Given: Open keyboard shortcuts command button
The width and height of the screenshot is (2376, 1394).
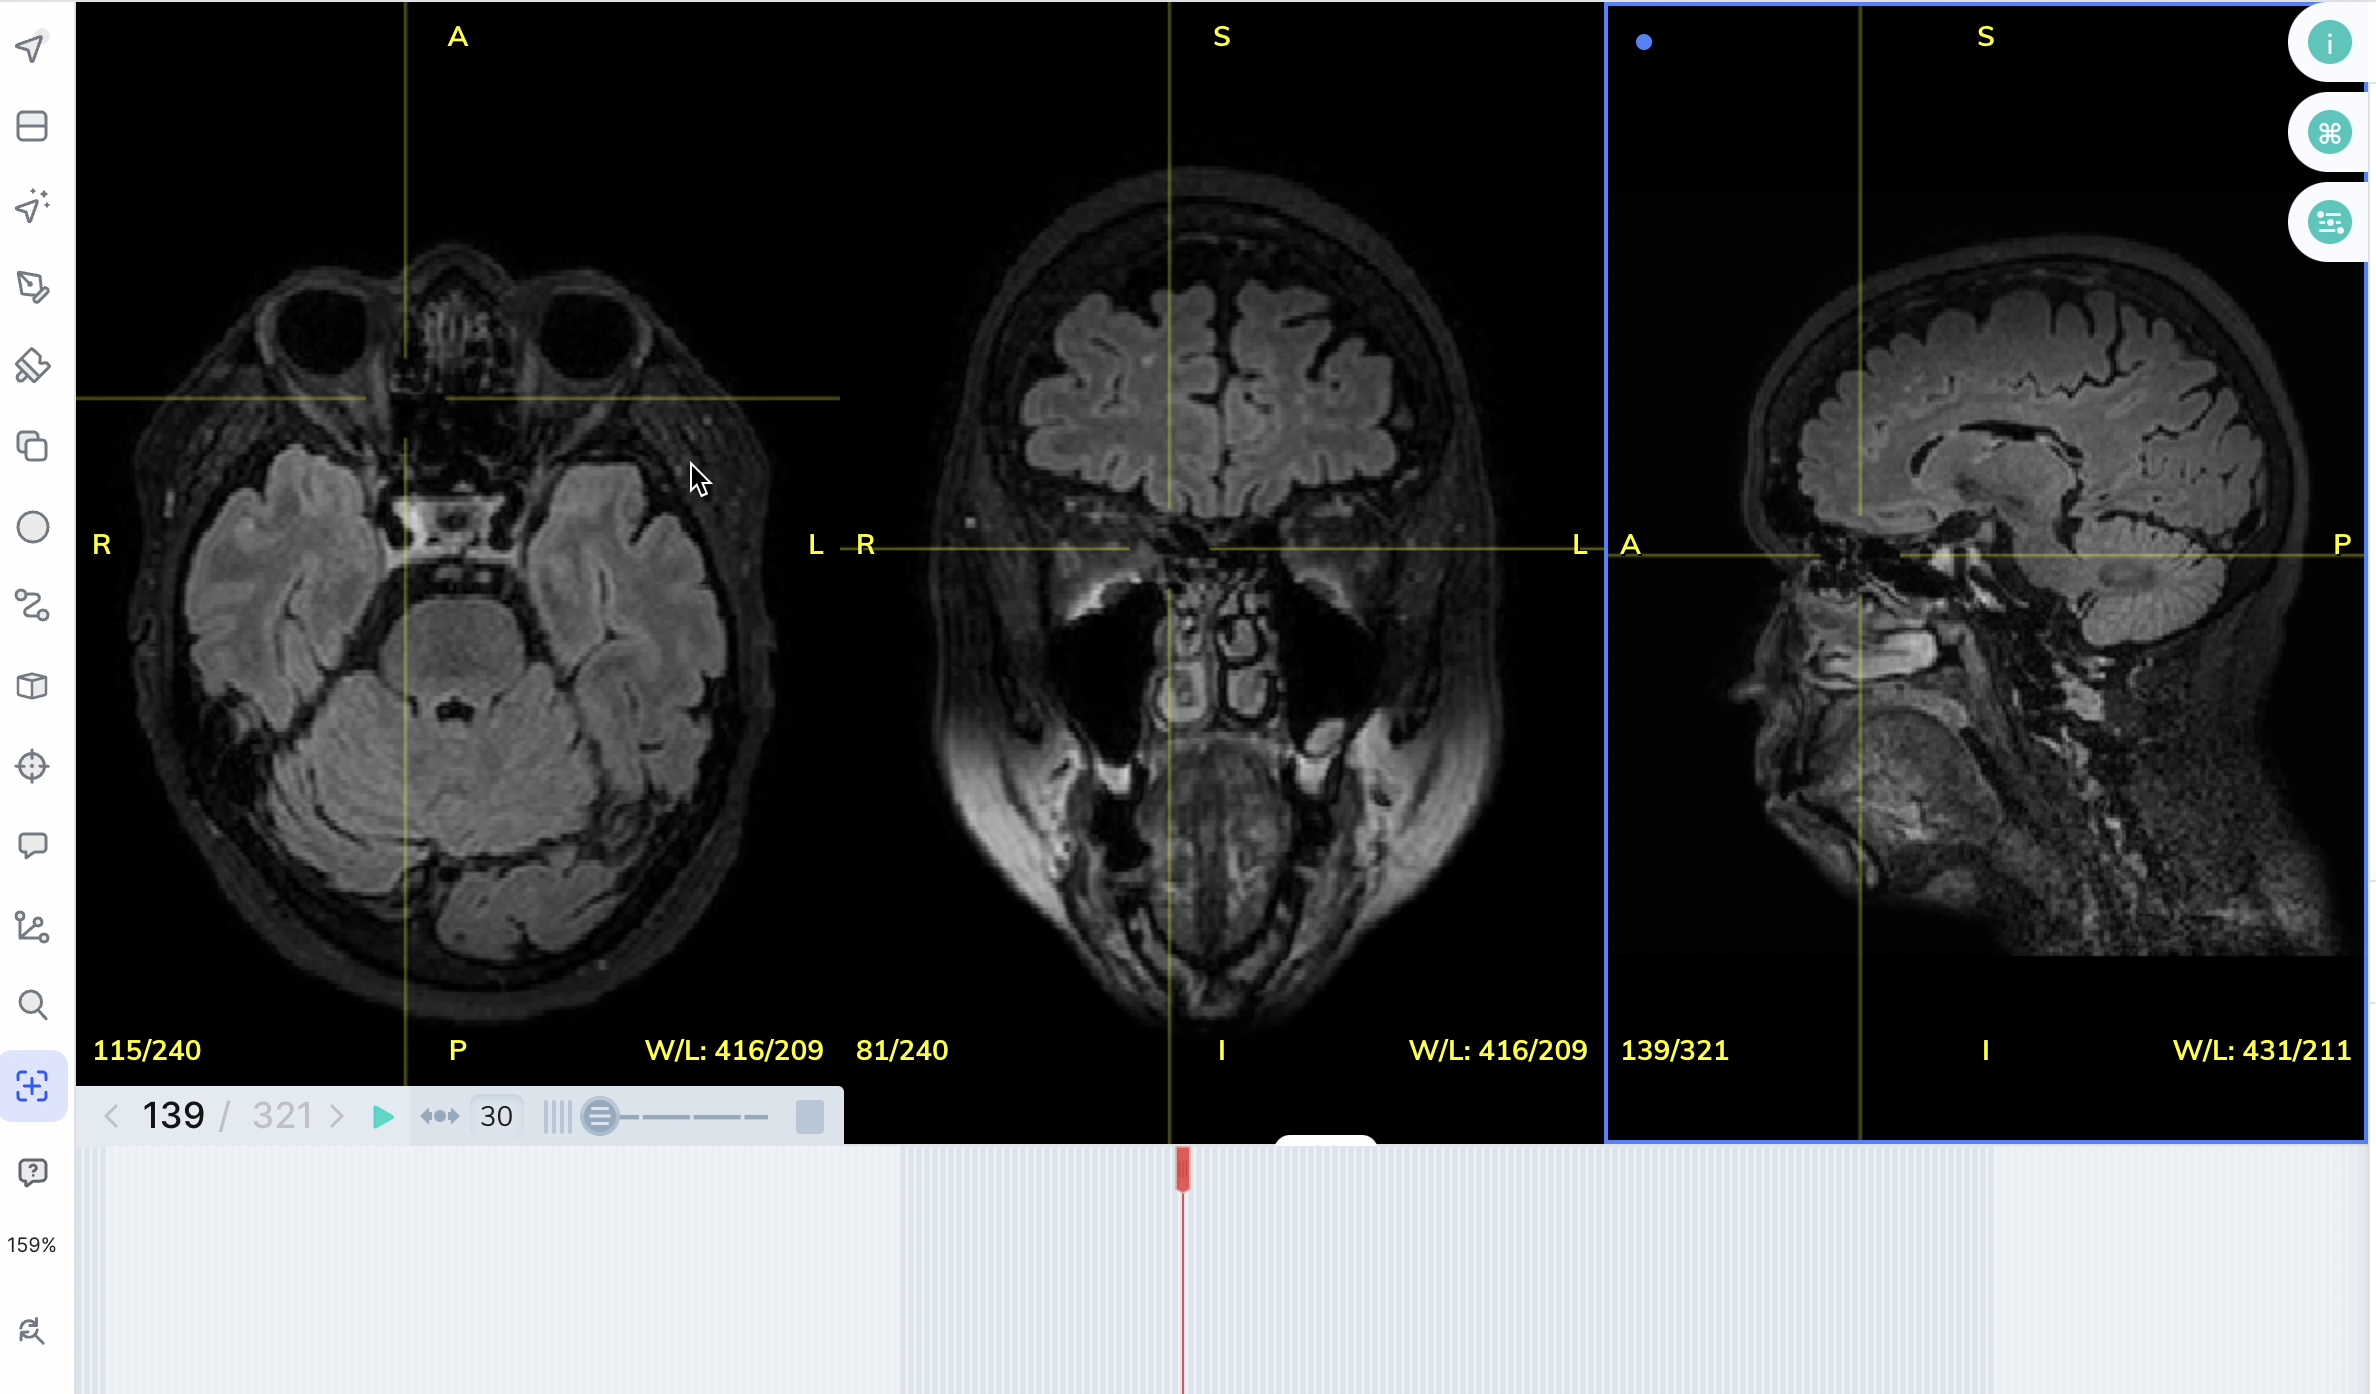Looking at the screenshot, I should (2329, 133).
